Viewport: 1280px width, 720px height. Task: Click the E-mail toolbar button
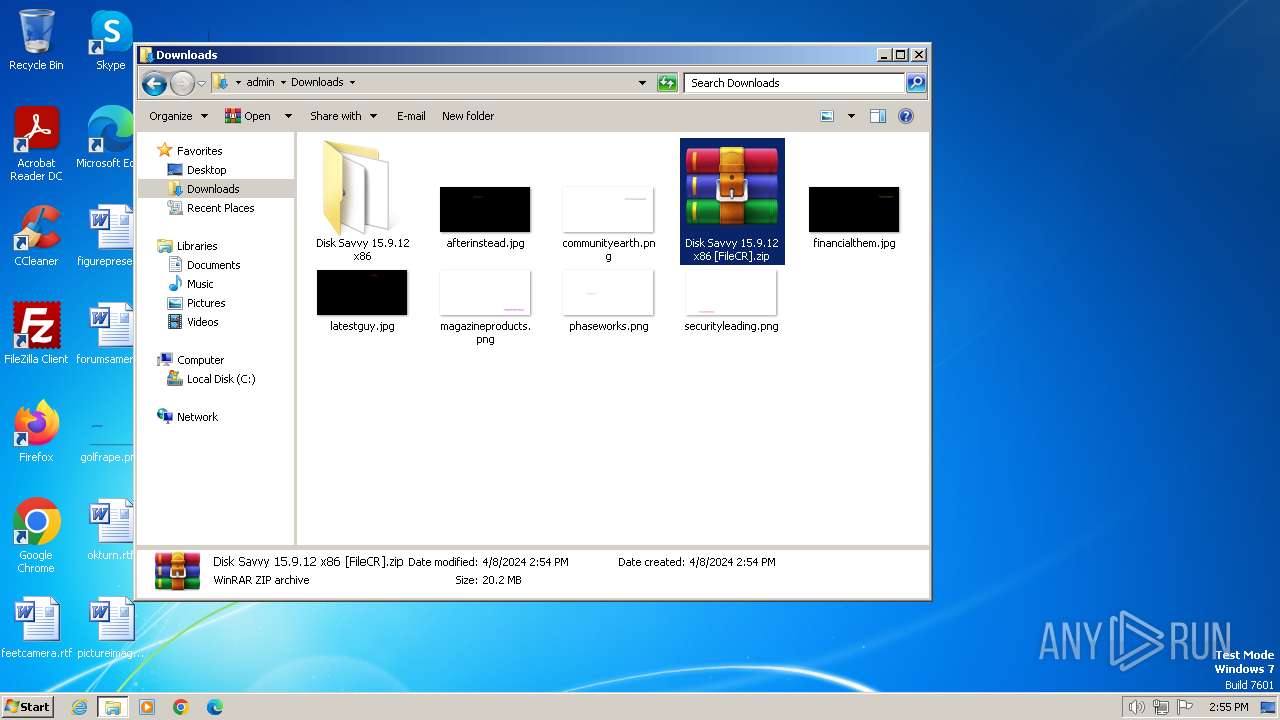[x=411, y=116]
